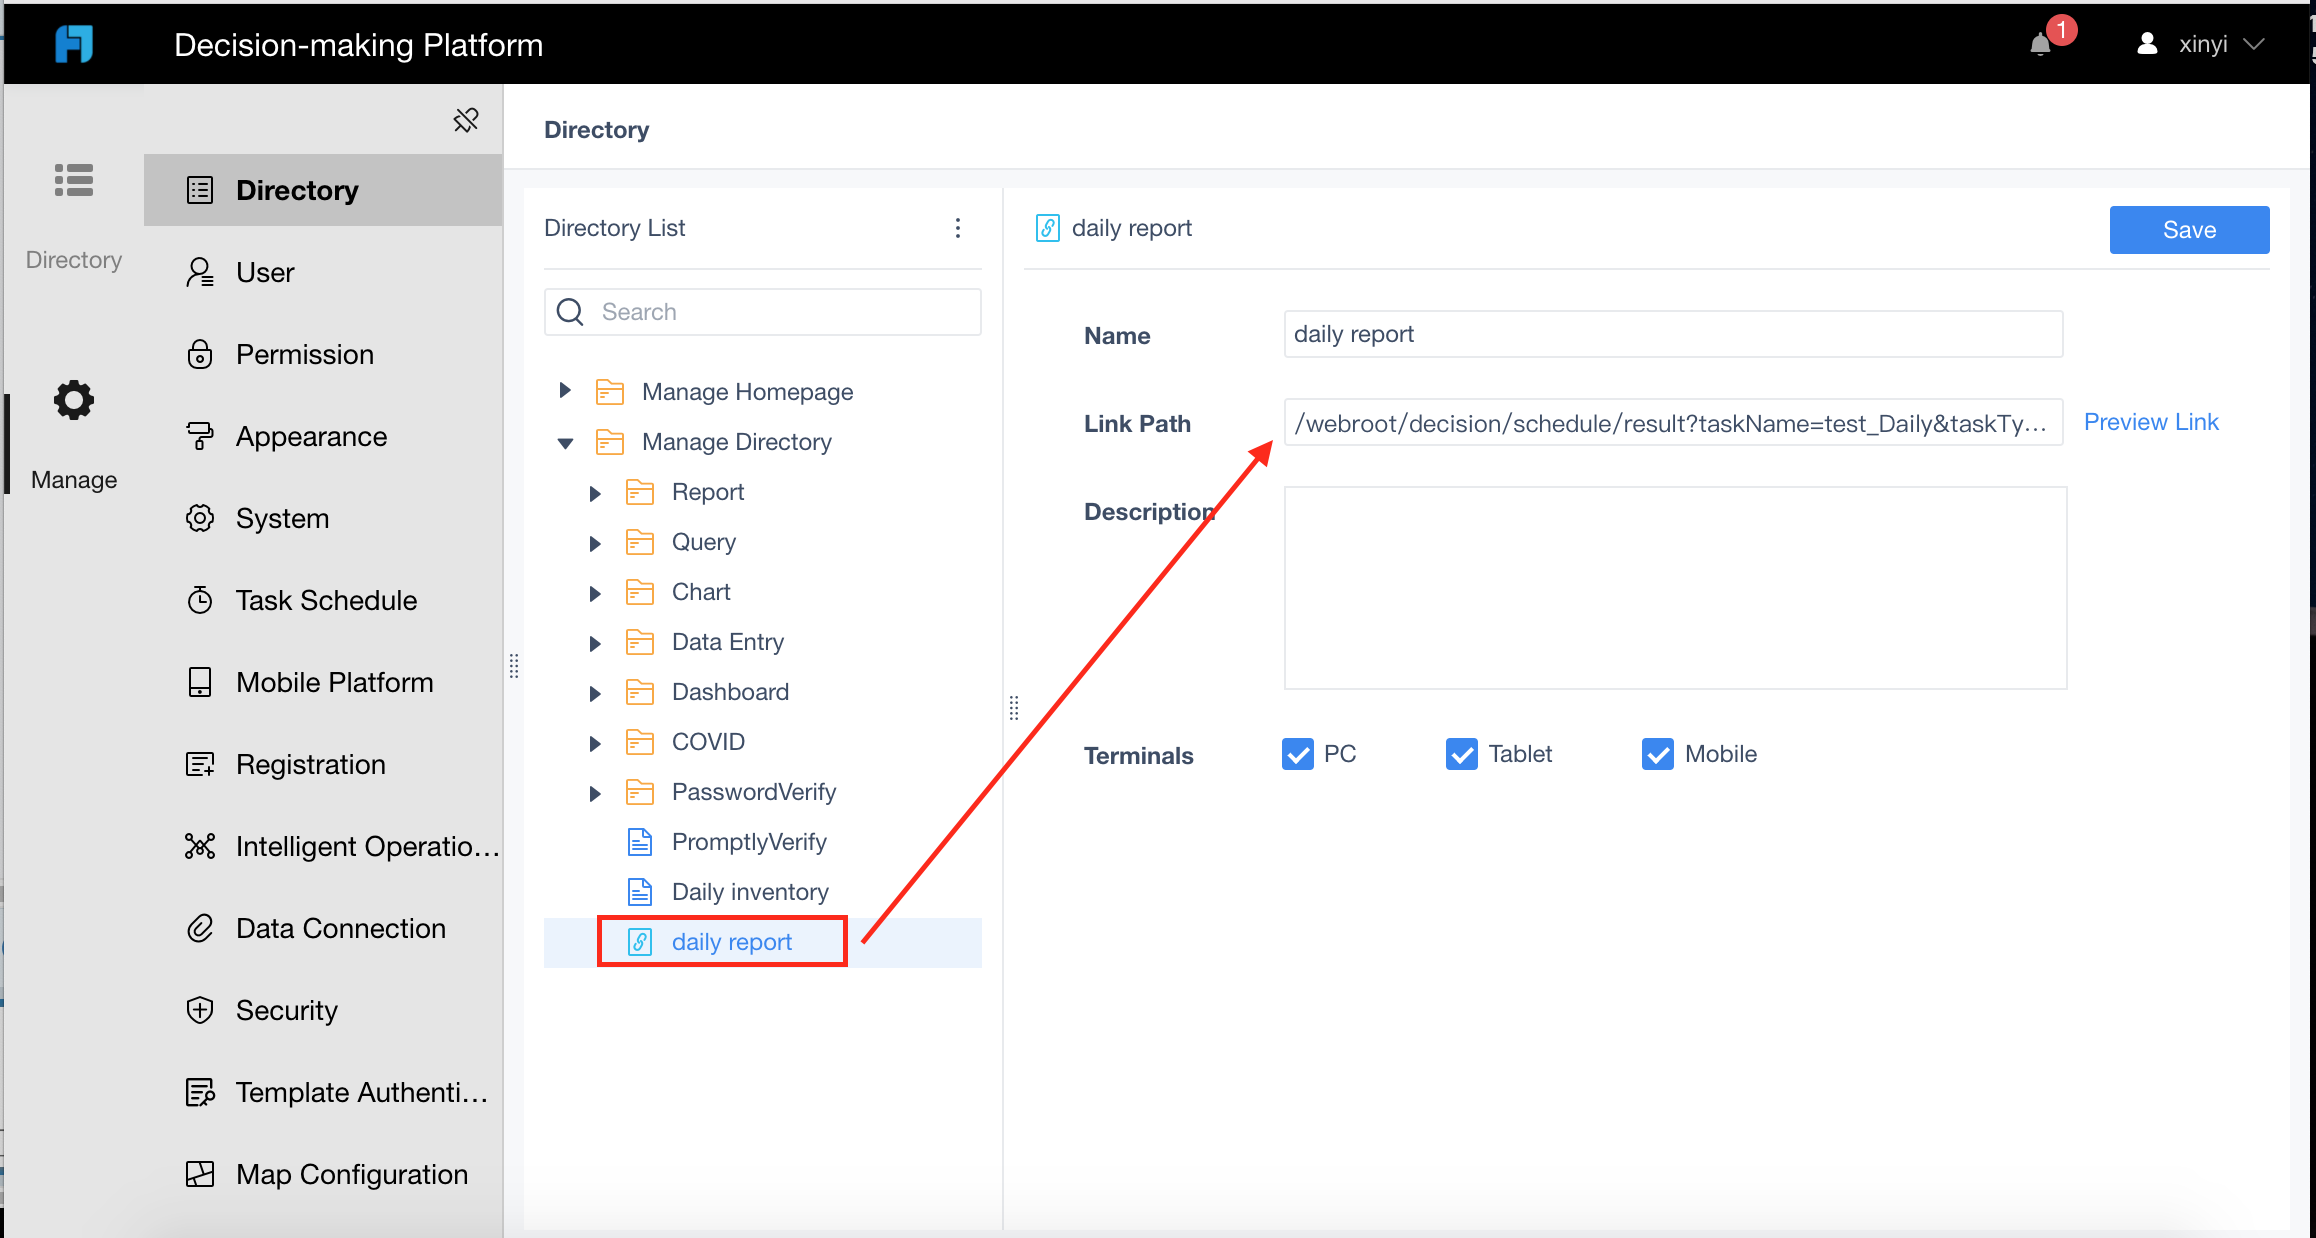
Task: Expand the Chart folder arrow
Action: 595,593
